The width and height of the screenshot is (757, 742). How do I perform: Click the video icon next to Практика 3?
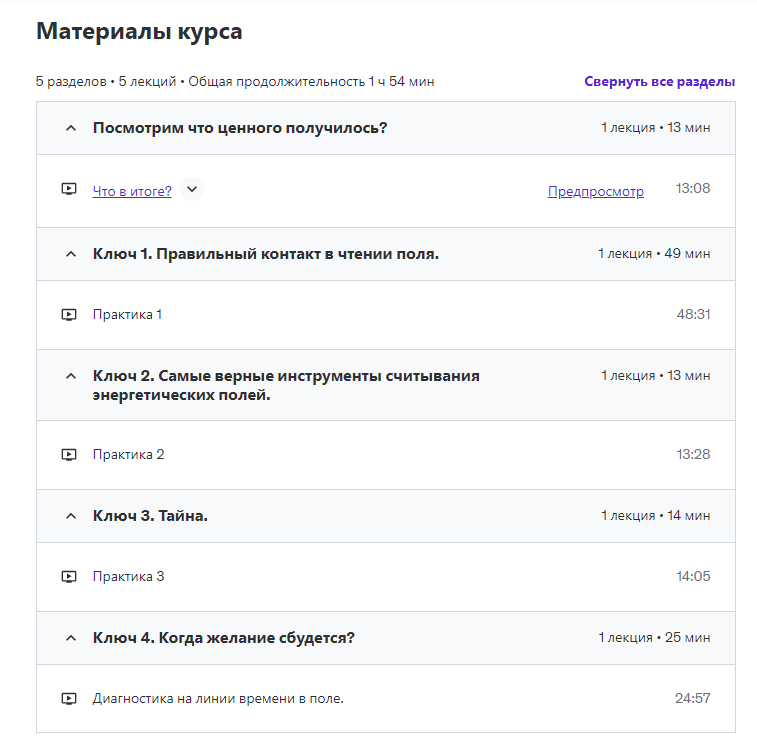pyautogui.click(x=69, y=577)
